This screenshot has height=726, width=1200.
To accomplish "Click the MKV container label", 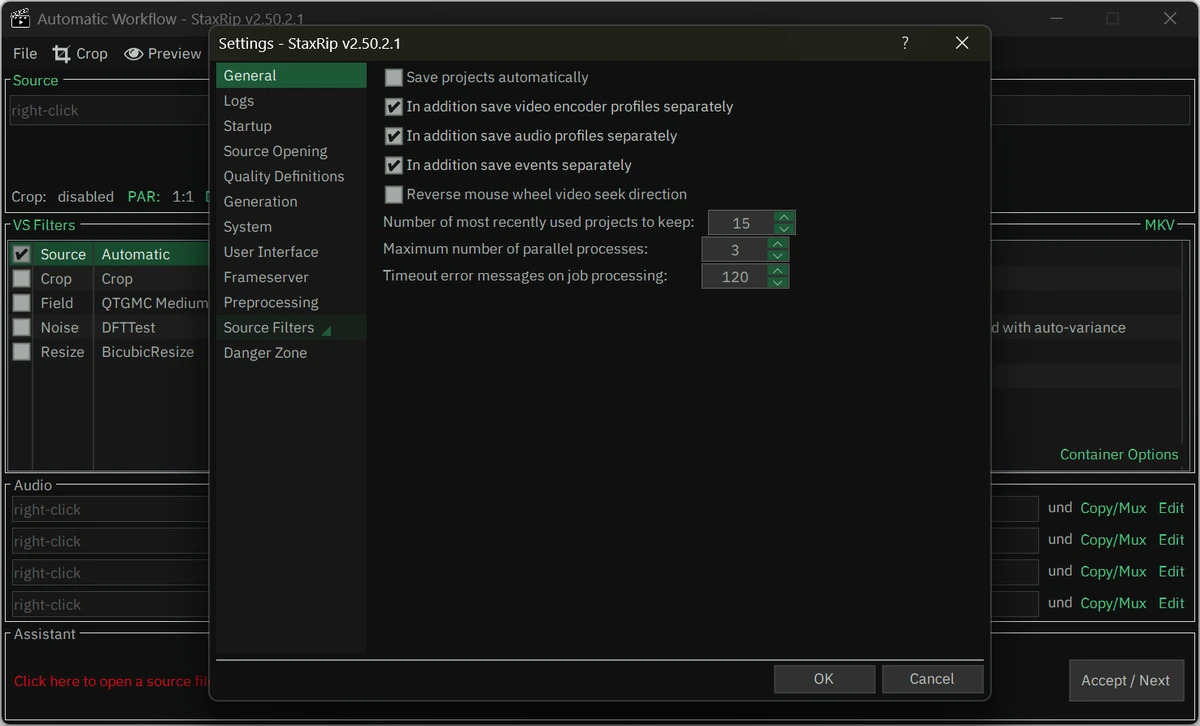I will coord(1160,226).
